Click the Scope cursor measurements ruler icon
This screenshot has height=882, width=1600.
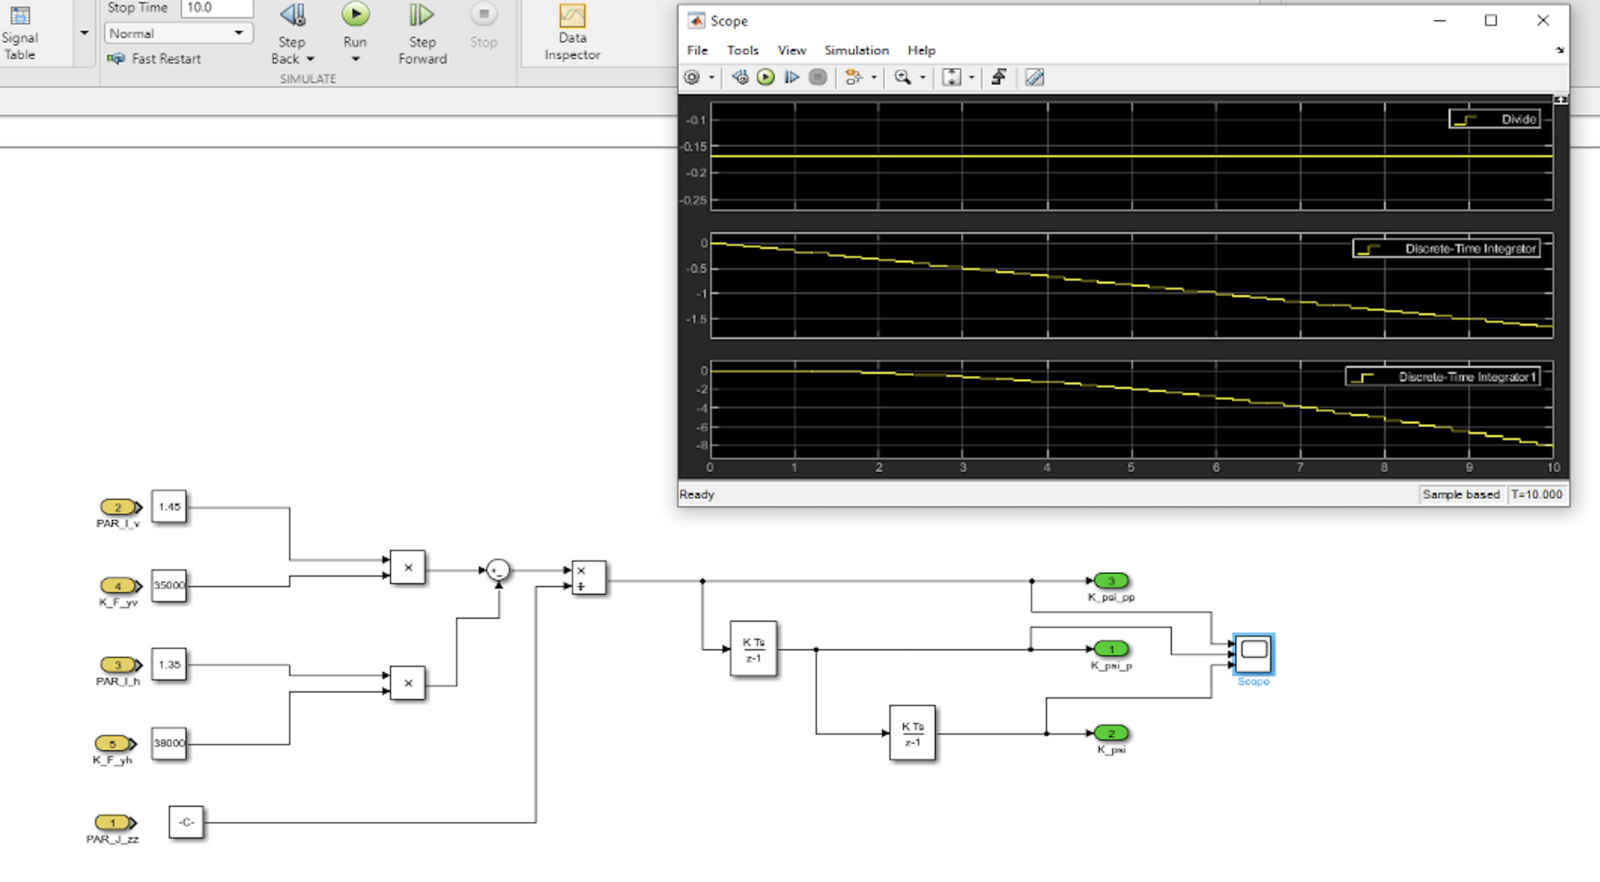(x=1034, y=77)
